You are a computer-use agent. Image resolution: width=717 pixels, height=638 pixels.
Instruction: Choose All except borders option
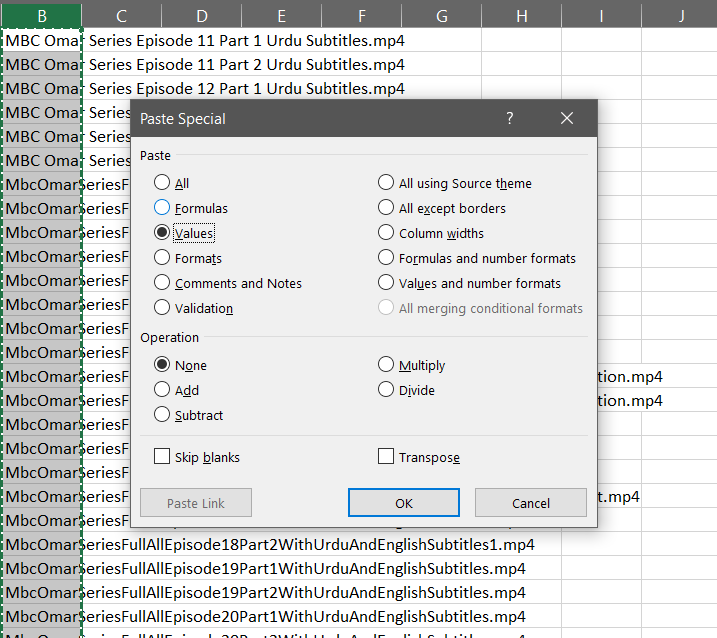[x=386, y=208]
